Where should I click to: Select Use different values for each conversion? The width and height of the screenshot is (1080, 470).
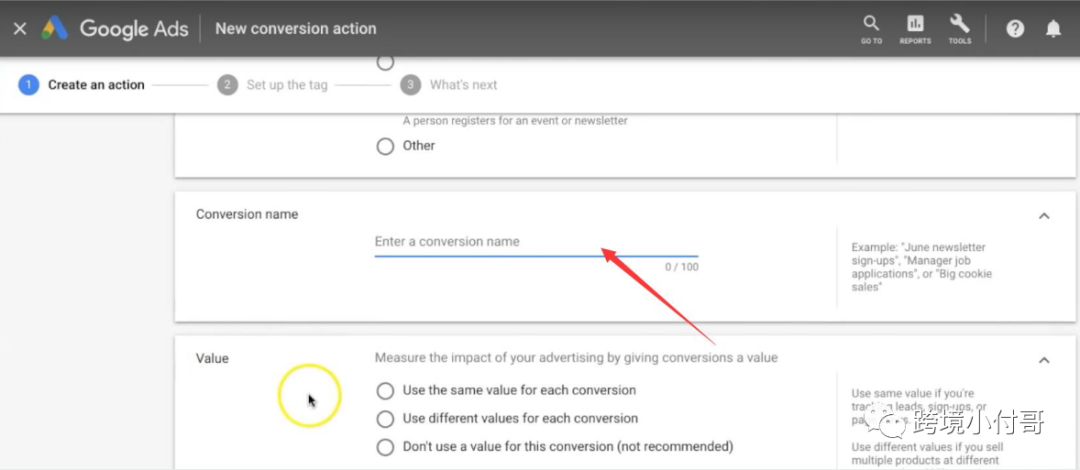pos(385,419)
